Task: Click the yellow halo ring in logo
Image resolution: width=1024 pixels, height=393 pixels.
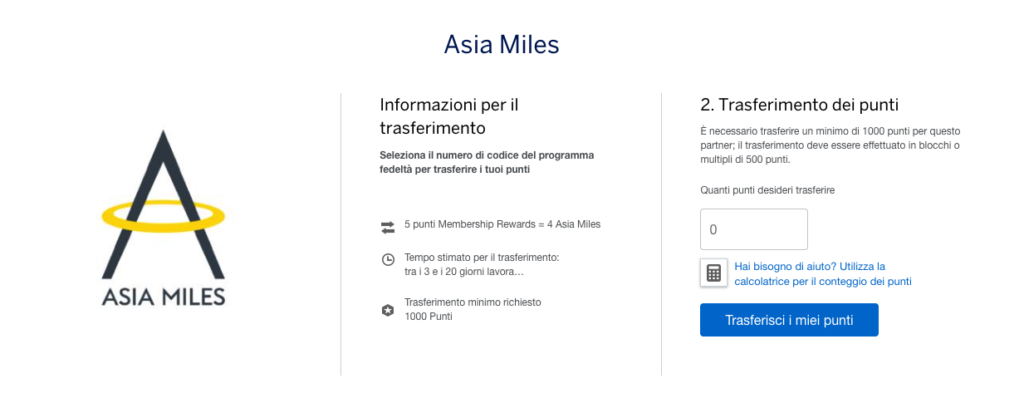Action: (163, 213)
